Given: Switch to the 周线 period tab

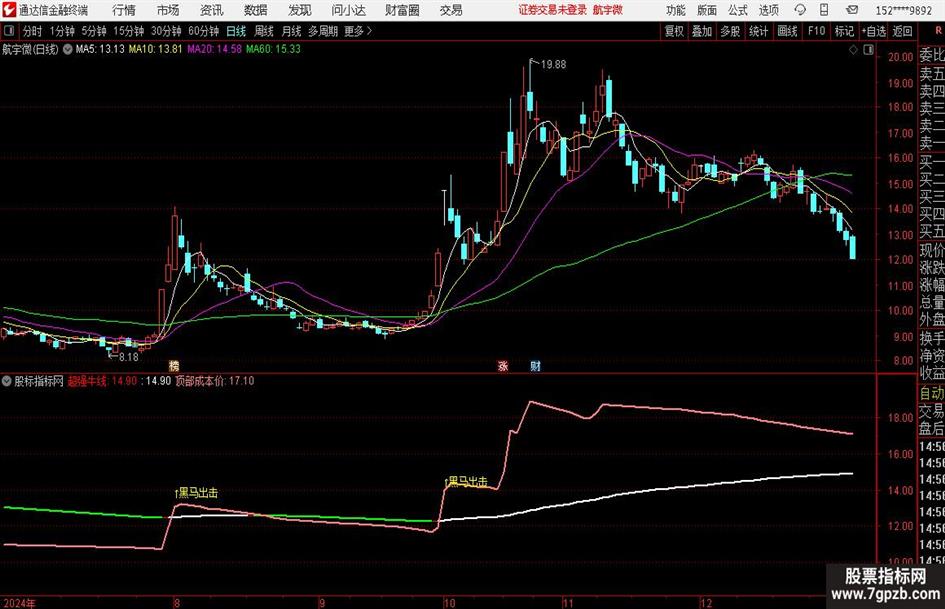Looking at the screenshot, I should [264, 31].
